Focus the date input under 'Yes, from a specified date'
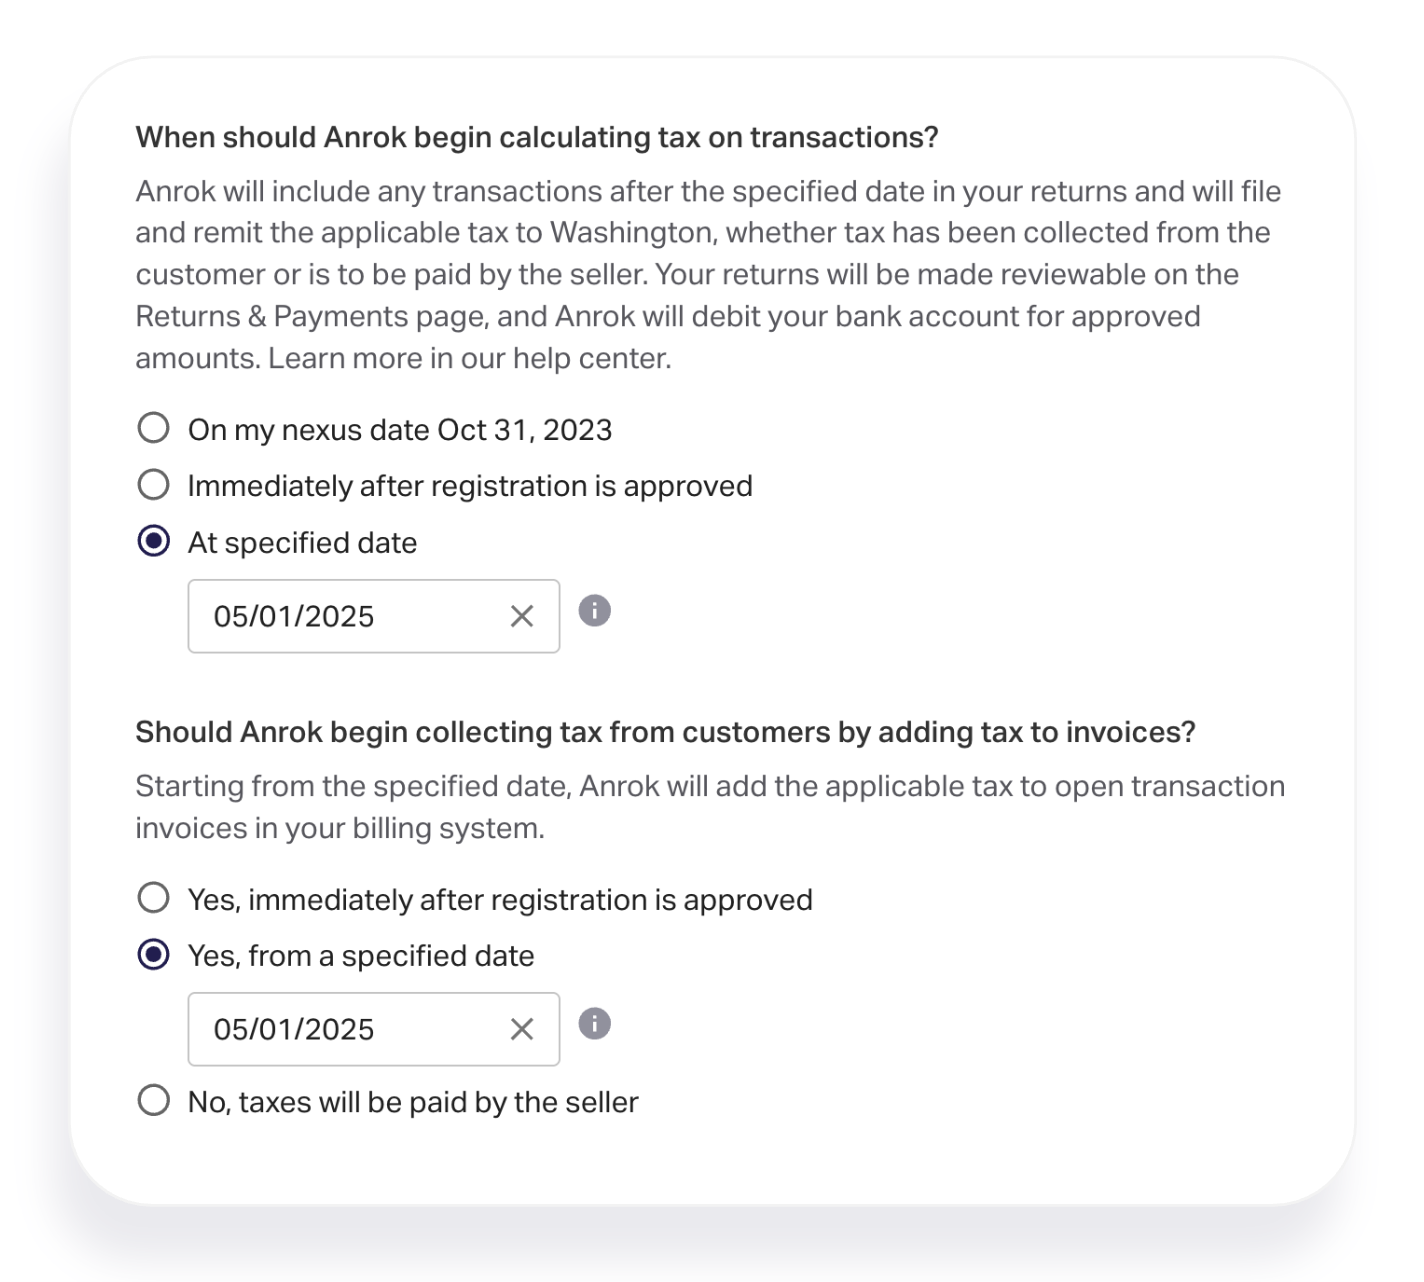Viewport: 1424px width, 1282px height. click(x=374, y=1029)
